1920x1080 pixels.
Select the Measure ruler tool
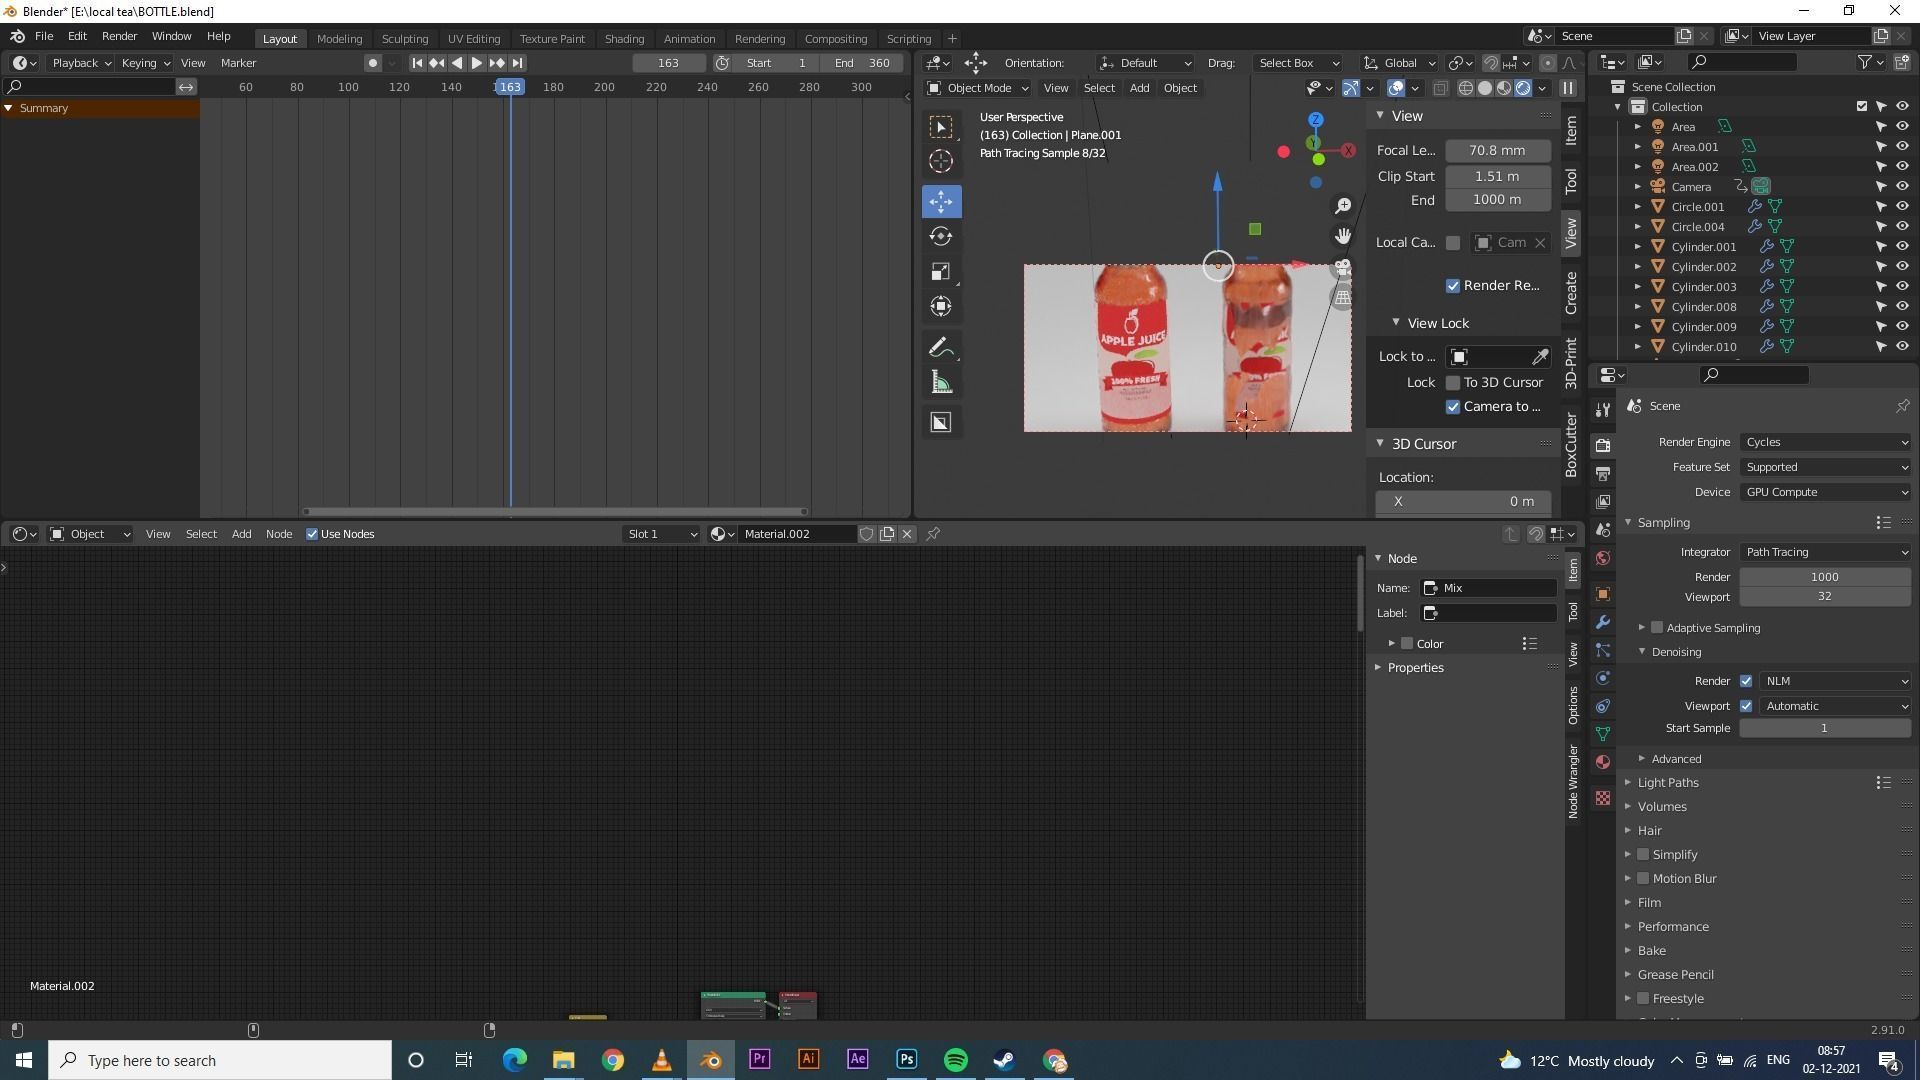click(940, 383)
